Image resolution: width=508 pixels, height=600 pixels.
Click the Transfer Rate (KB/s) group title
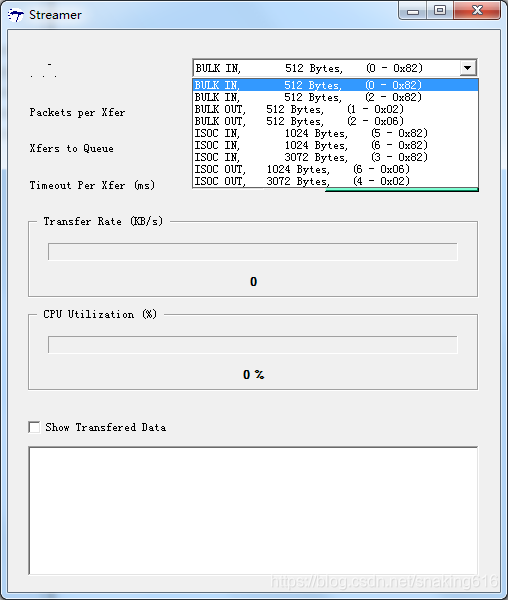103,221
